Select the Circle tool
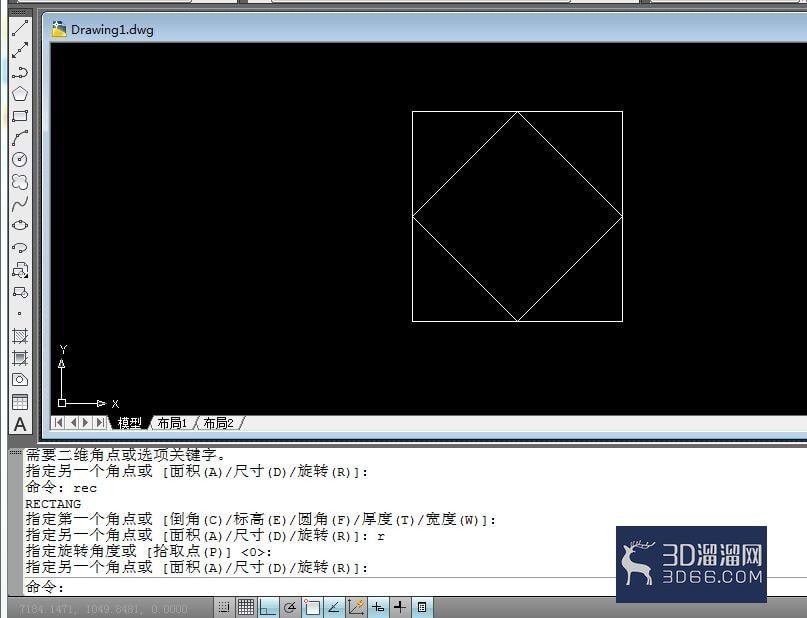Screen dimensions: 807x618 20,160
